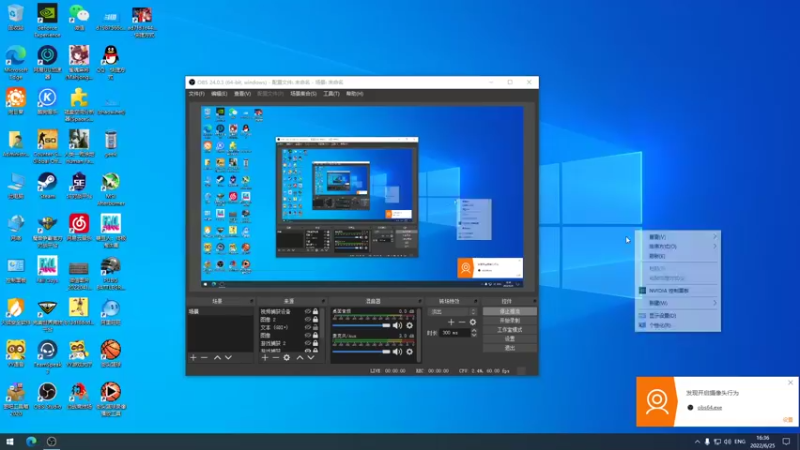
Task: Select the Recycle Bin desktop icon
Action: click(16, 17)
